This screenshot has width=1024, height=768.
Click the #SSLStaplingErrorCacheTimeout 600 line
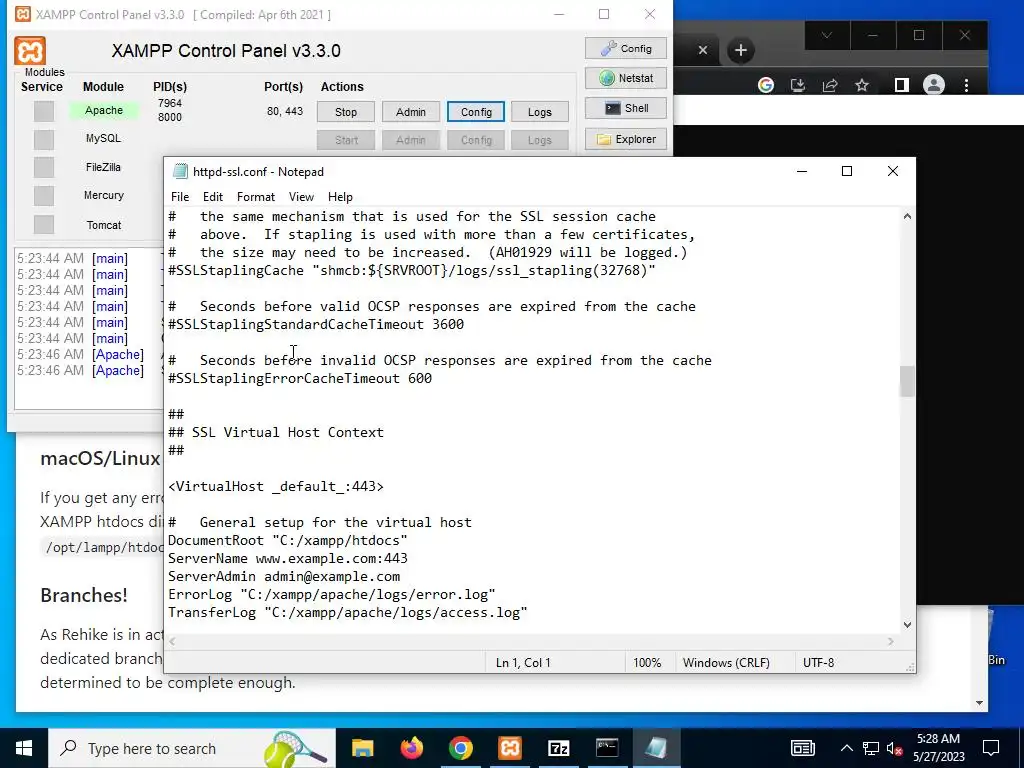click(300, 379)
